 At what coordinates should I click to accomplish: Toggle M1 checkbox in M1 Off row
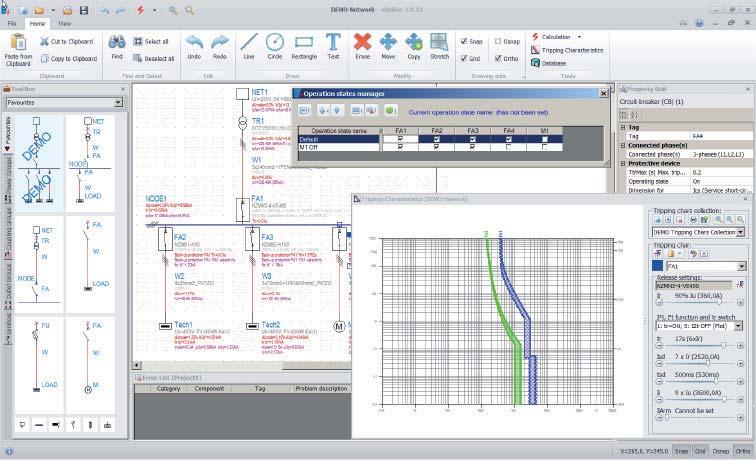544,147
